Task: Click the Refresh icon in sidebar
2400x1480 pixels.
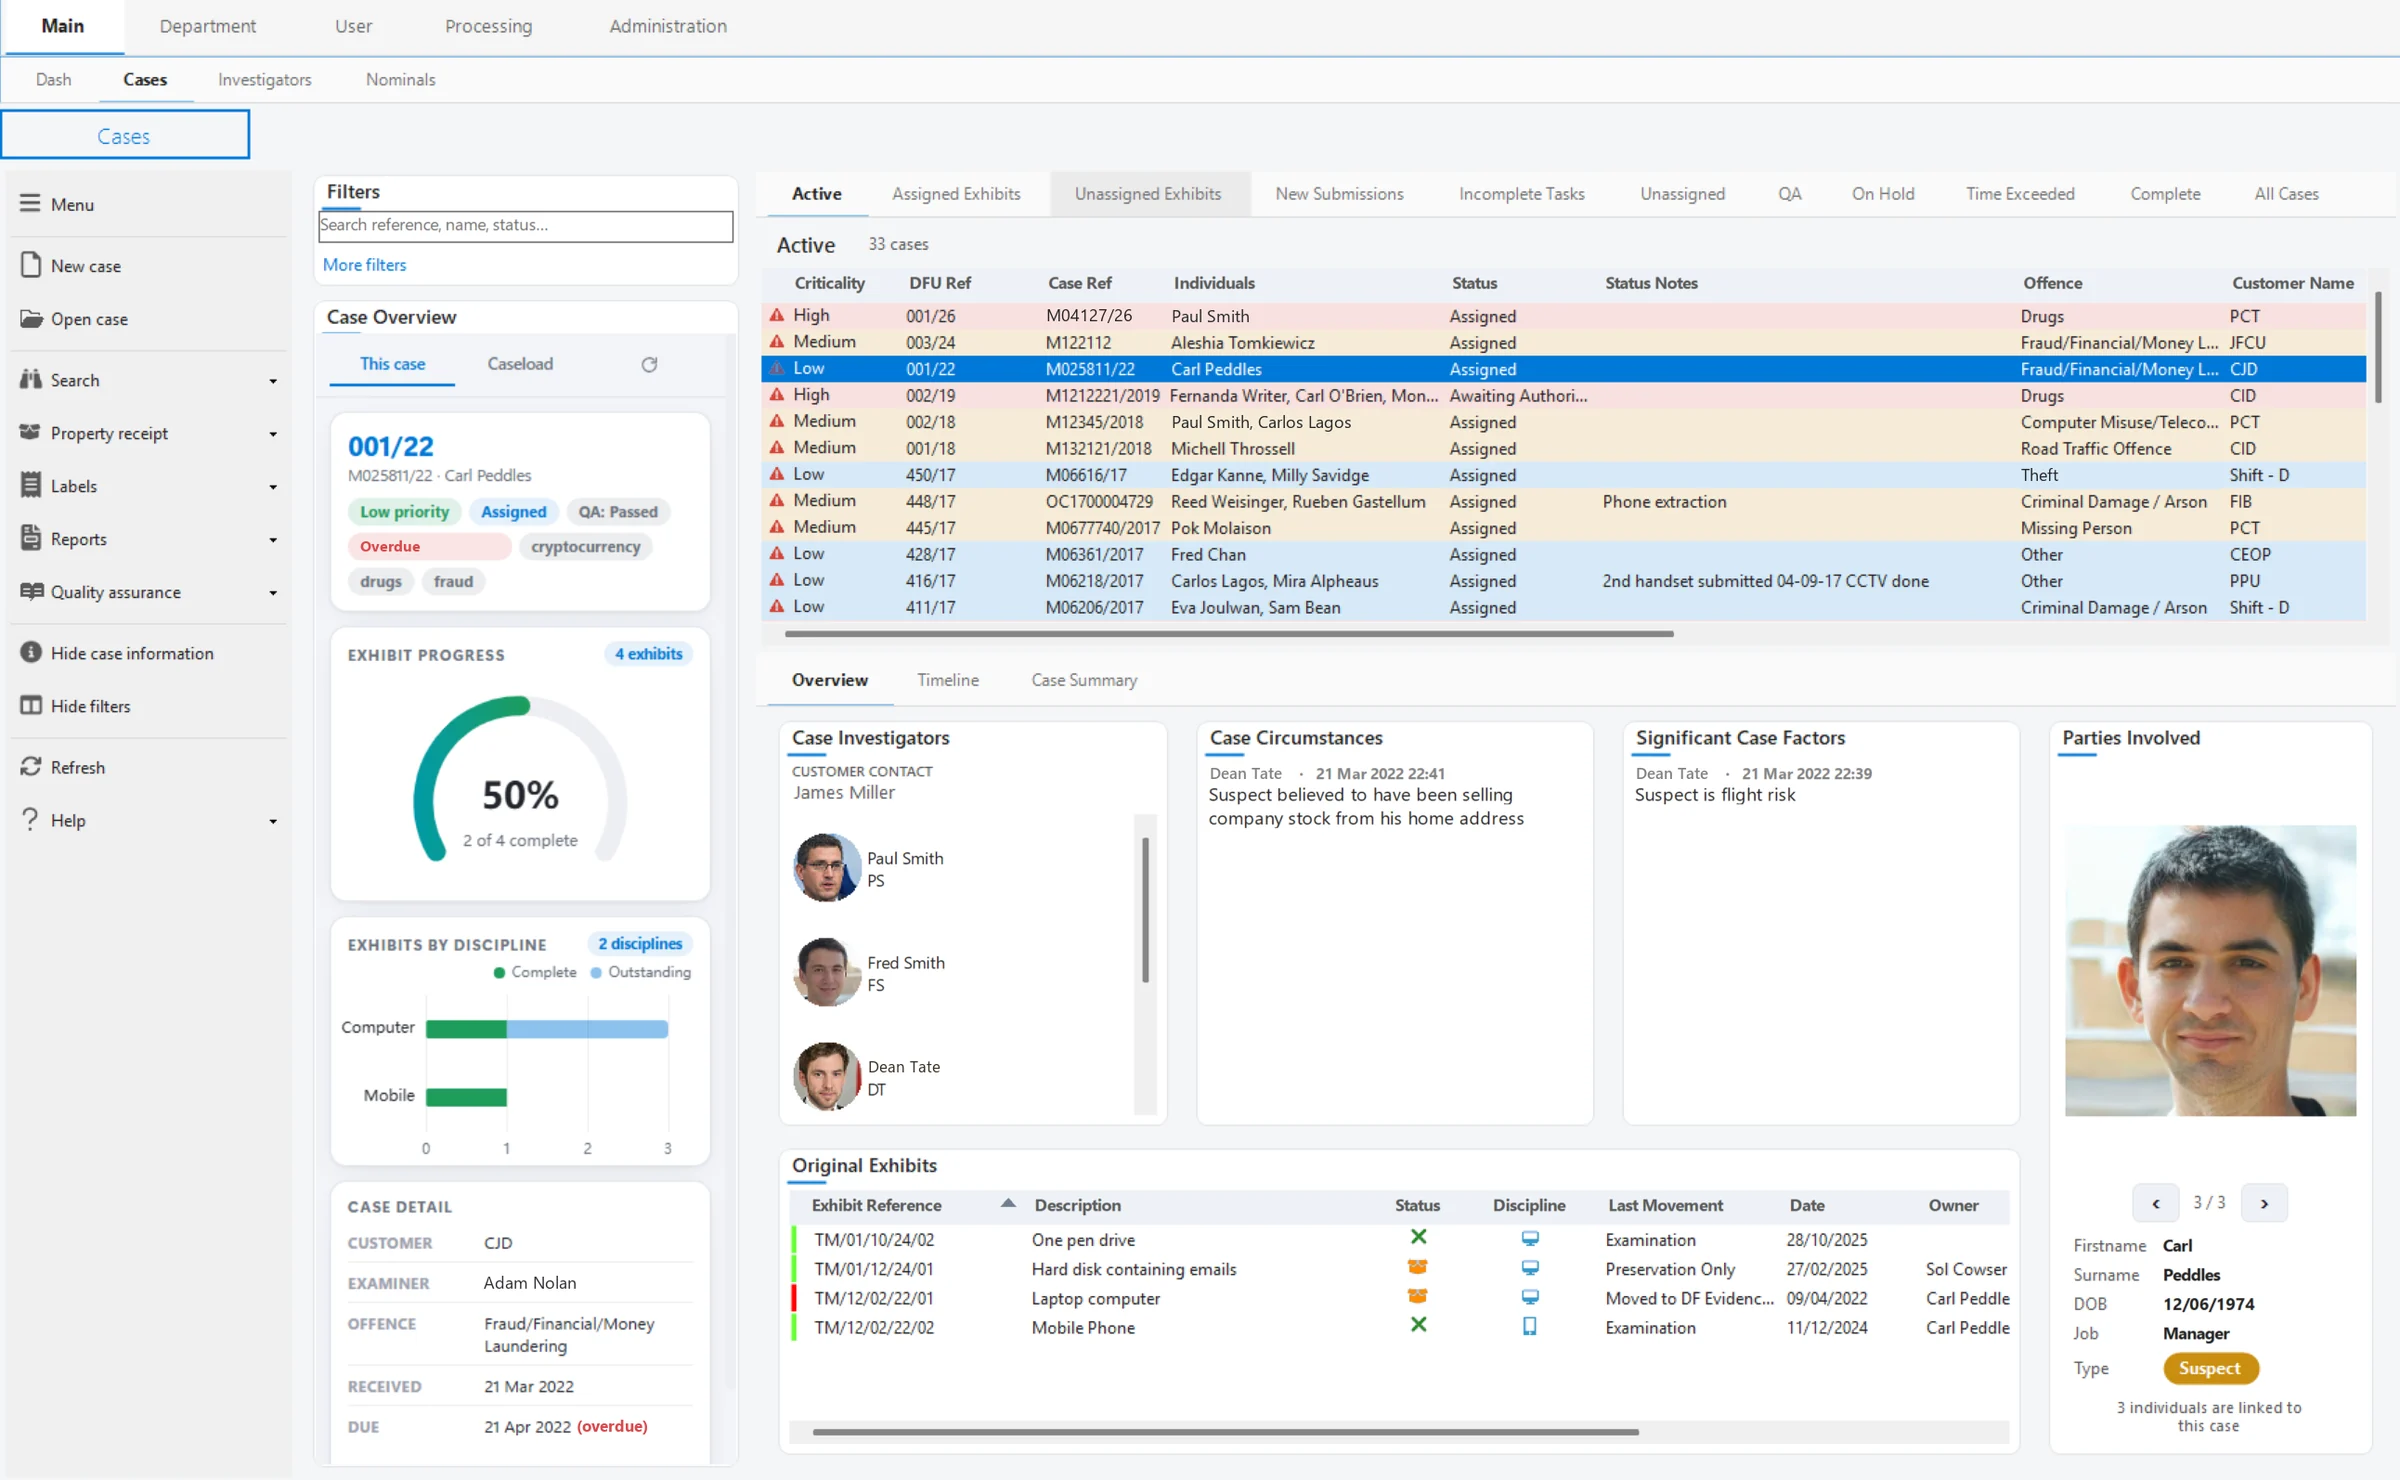Action: (31, 766)
